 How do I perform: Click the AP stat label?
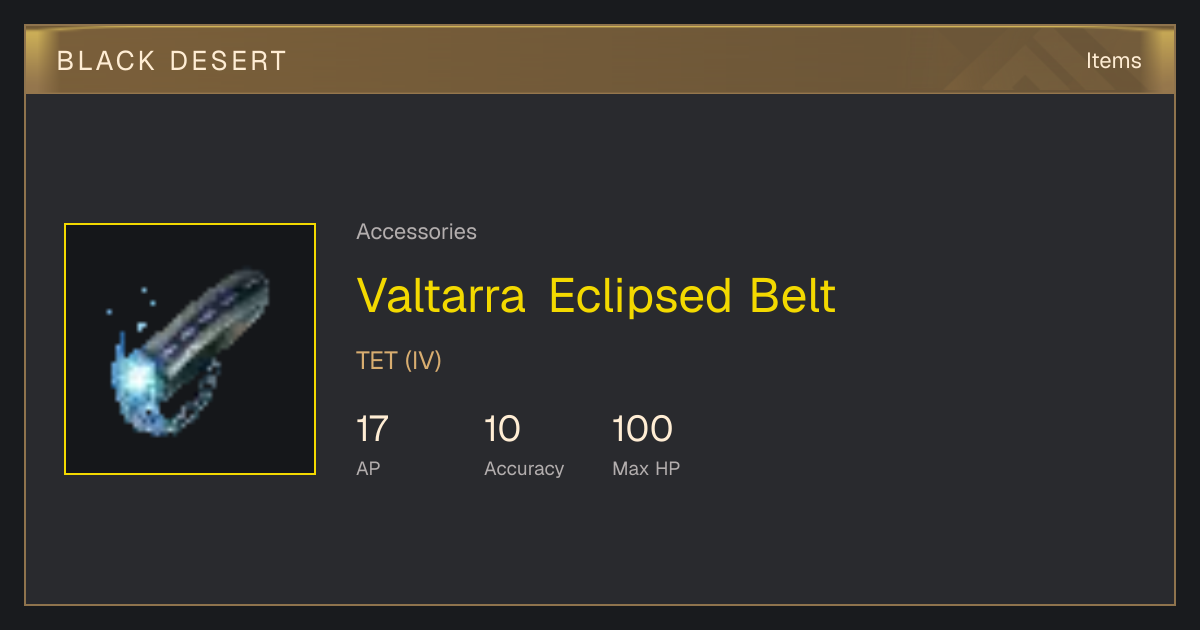(x=368, y=468)
